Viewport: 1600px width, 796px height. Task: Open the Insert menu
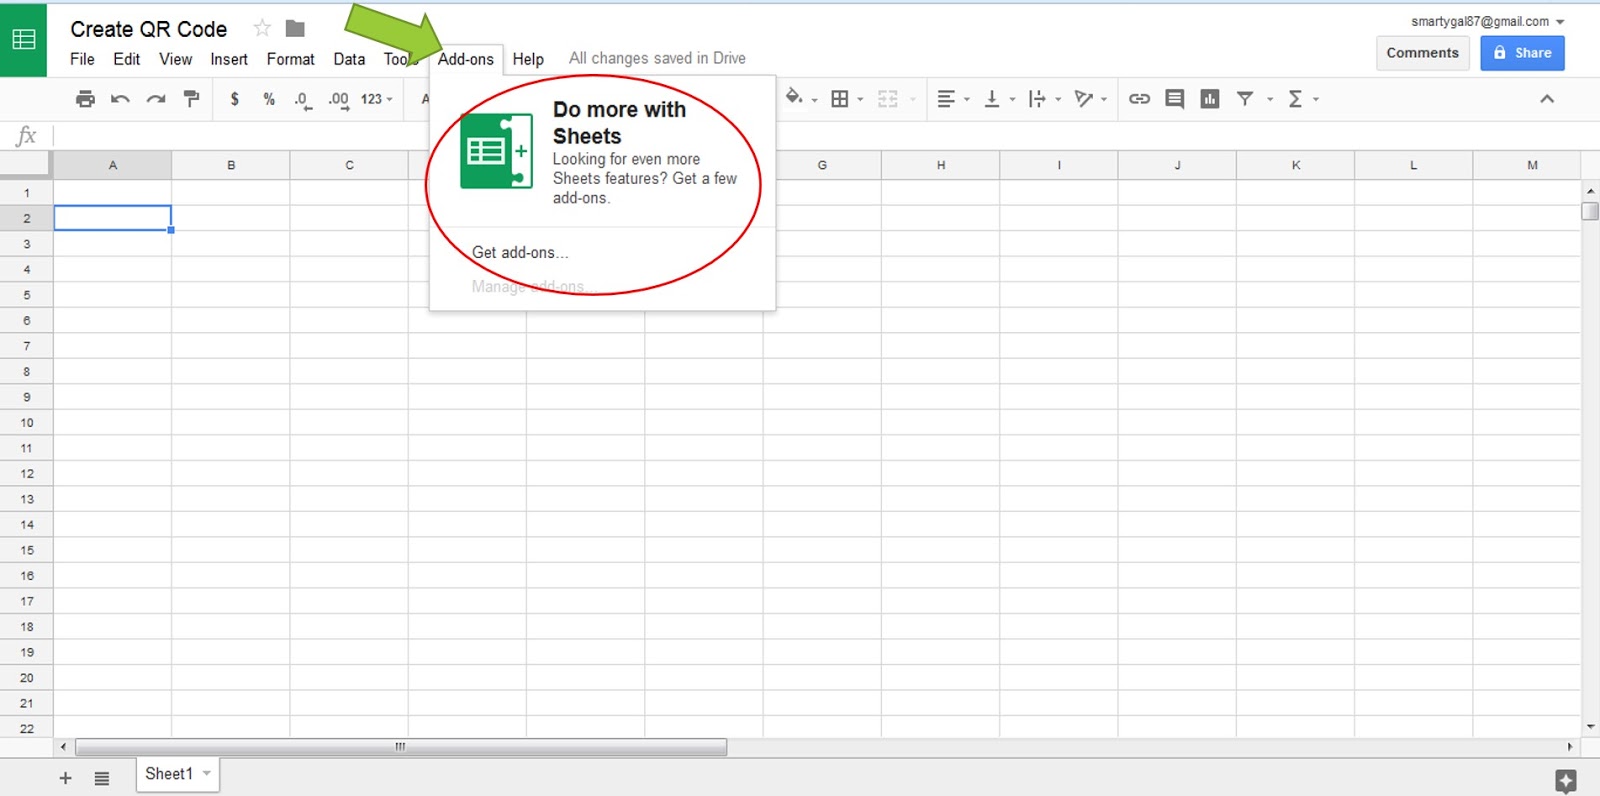(229, 59)
